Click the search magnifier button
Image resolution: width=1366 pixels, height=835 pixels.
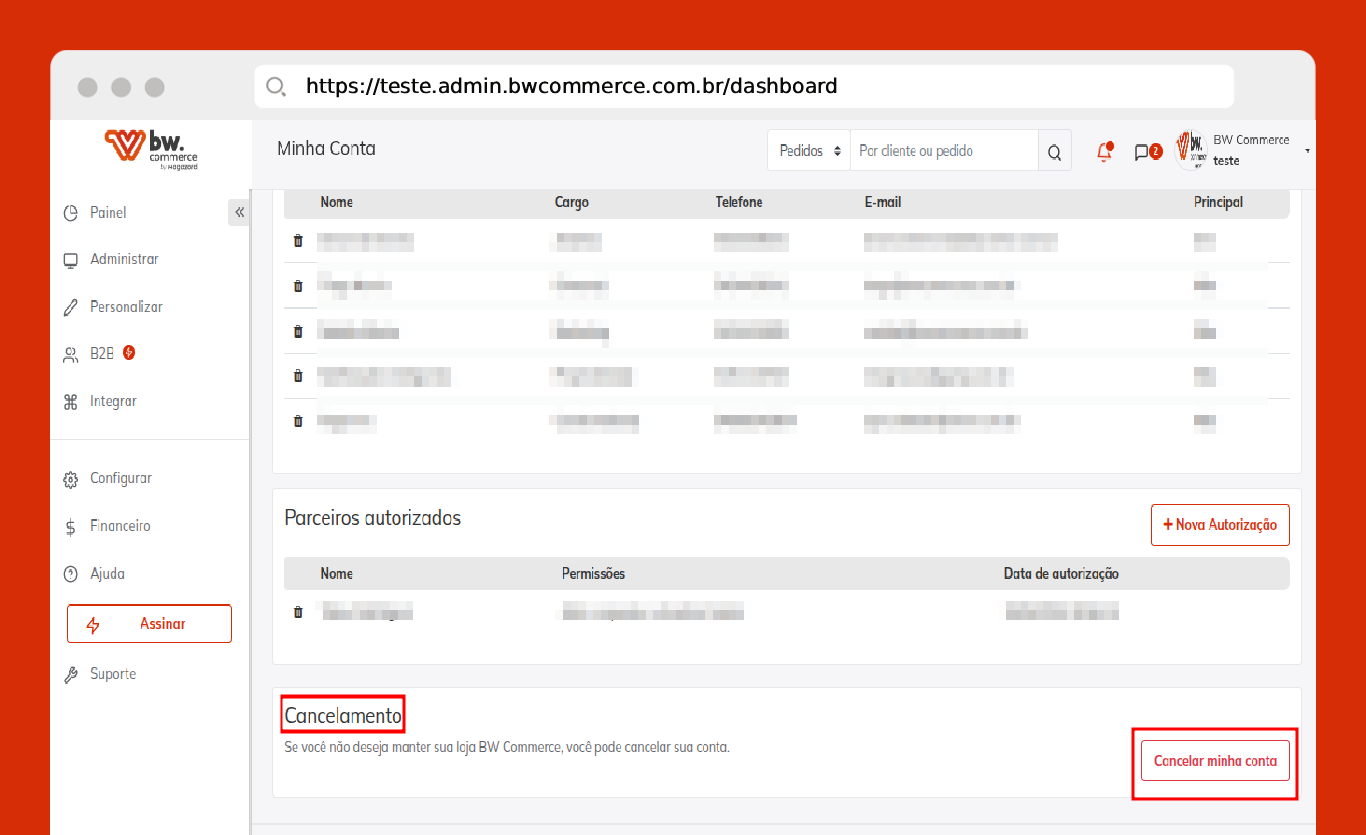[1054, 152]
